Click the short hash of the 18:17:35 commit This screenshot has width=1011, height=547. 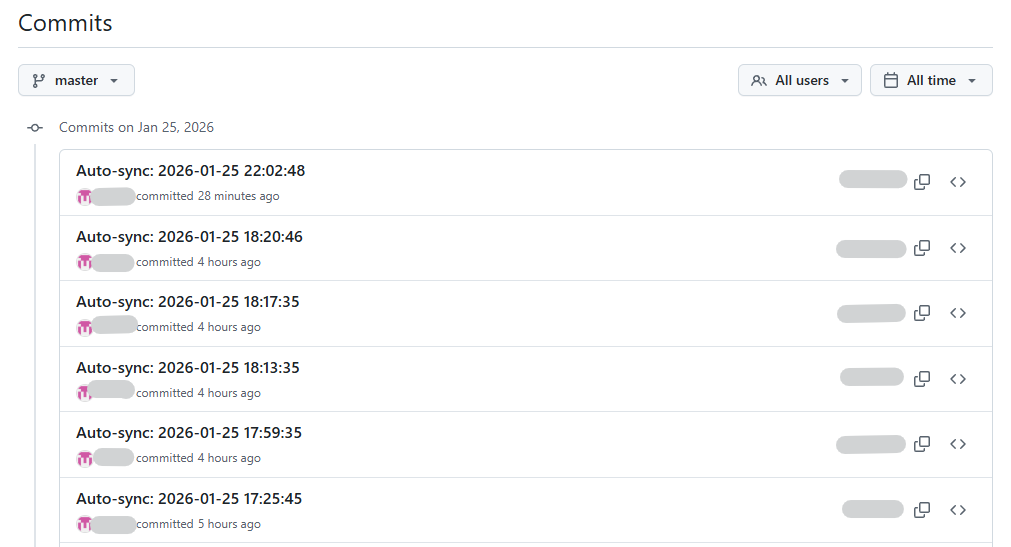click(871, 314)
